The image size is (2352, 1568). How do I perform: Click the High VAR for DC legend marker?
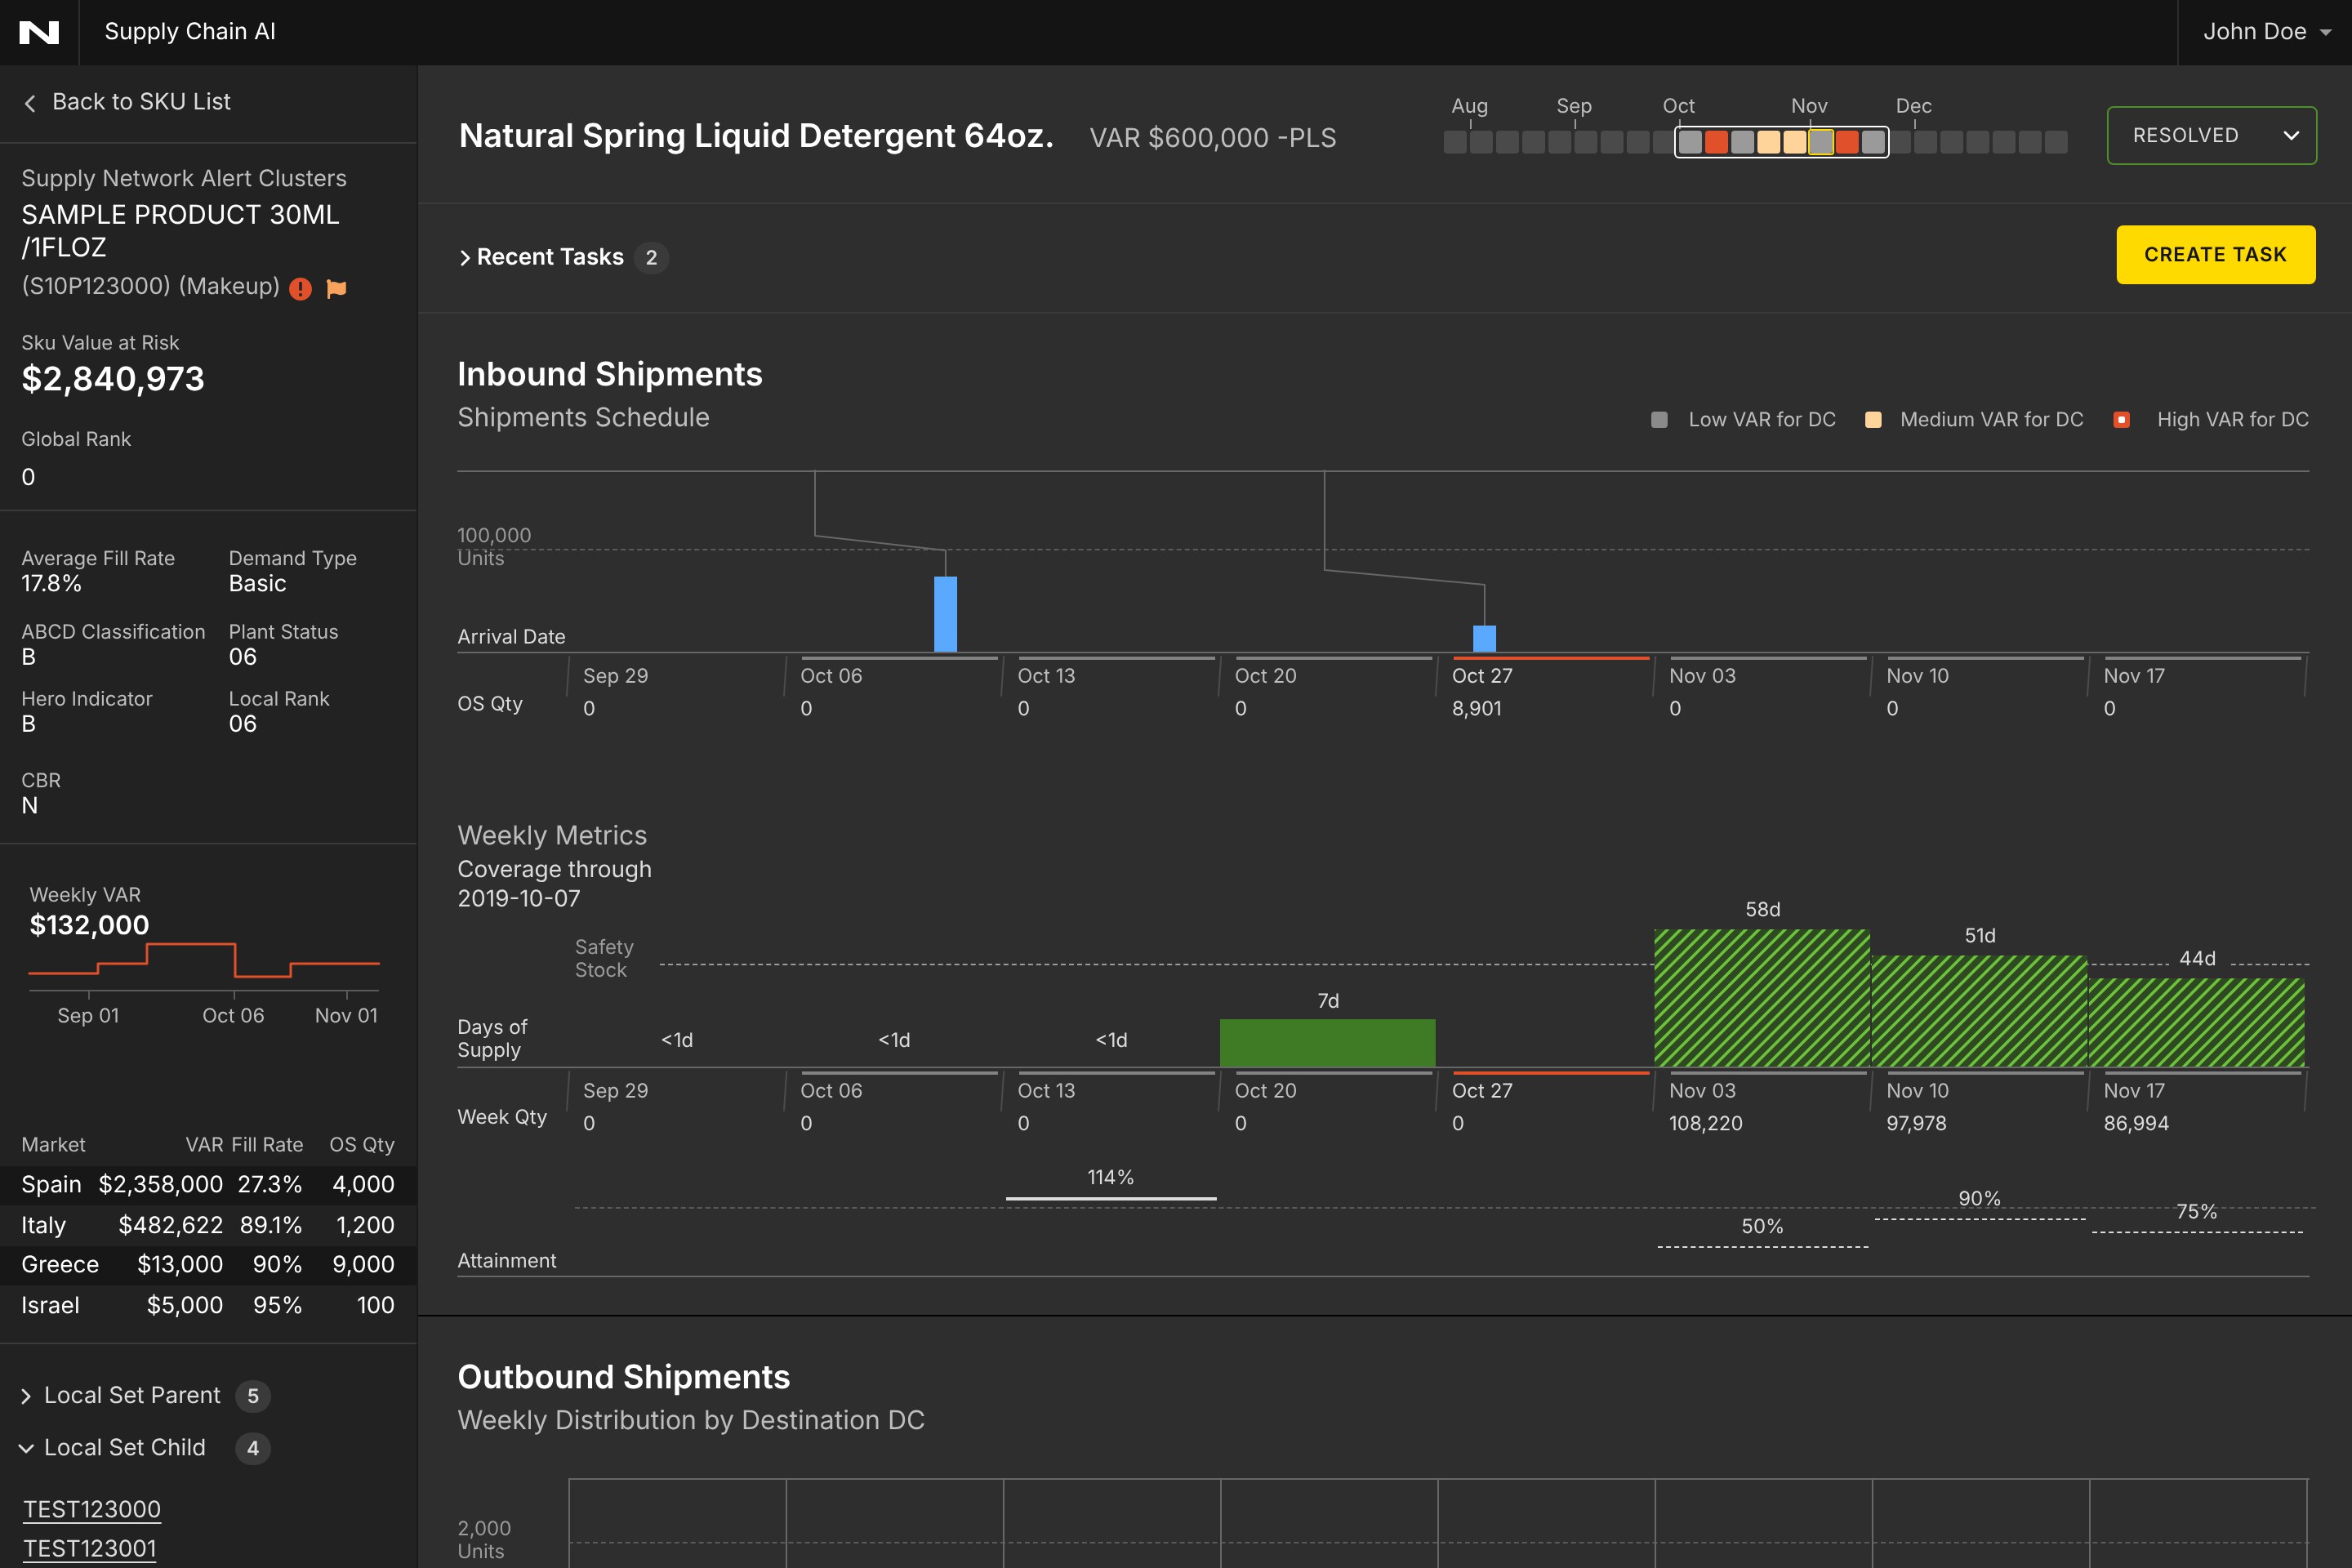(x=2121, y=420)
